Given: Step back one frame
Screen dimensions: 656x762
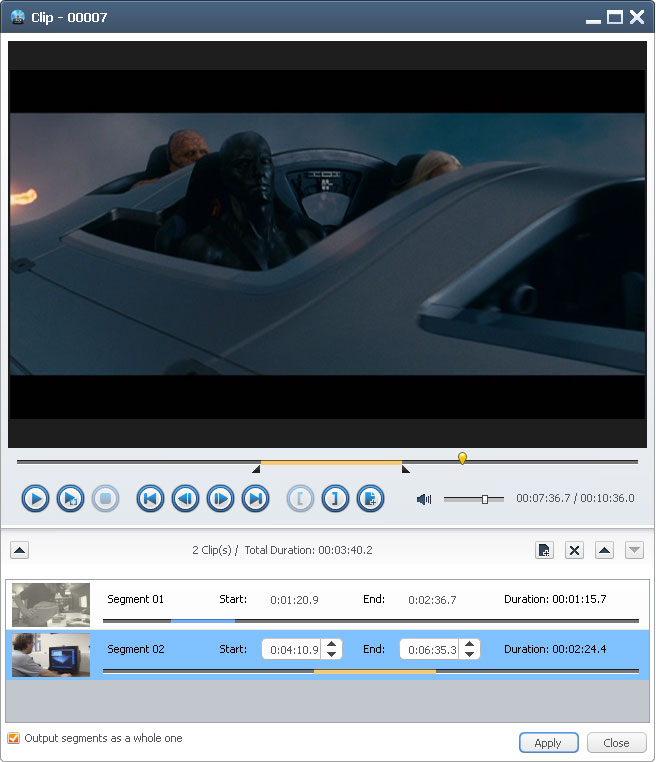Looking at the screenshot, I should (185, 499).
